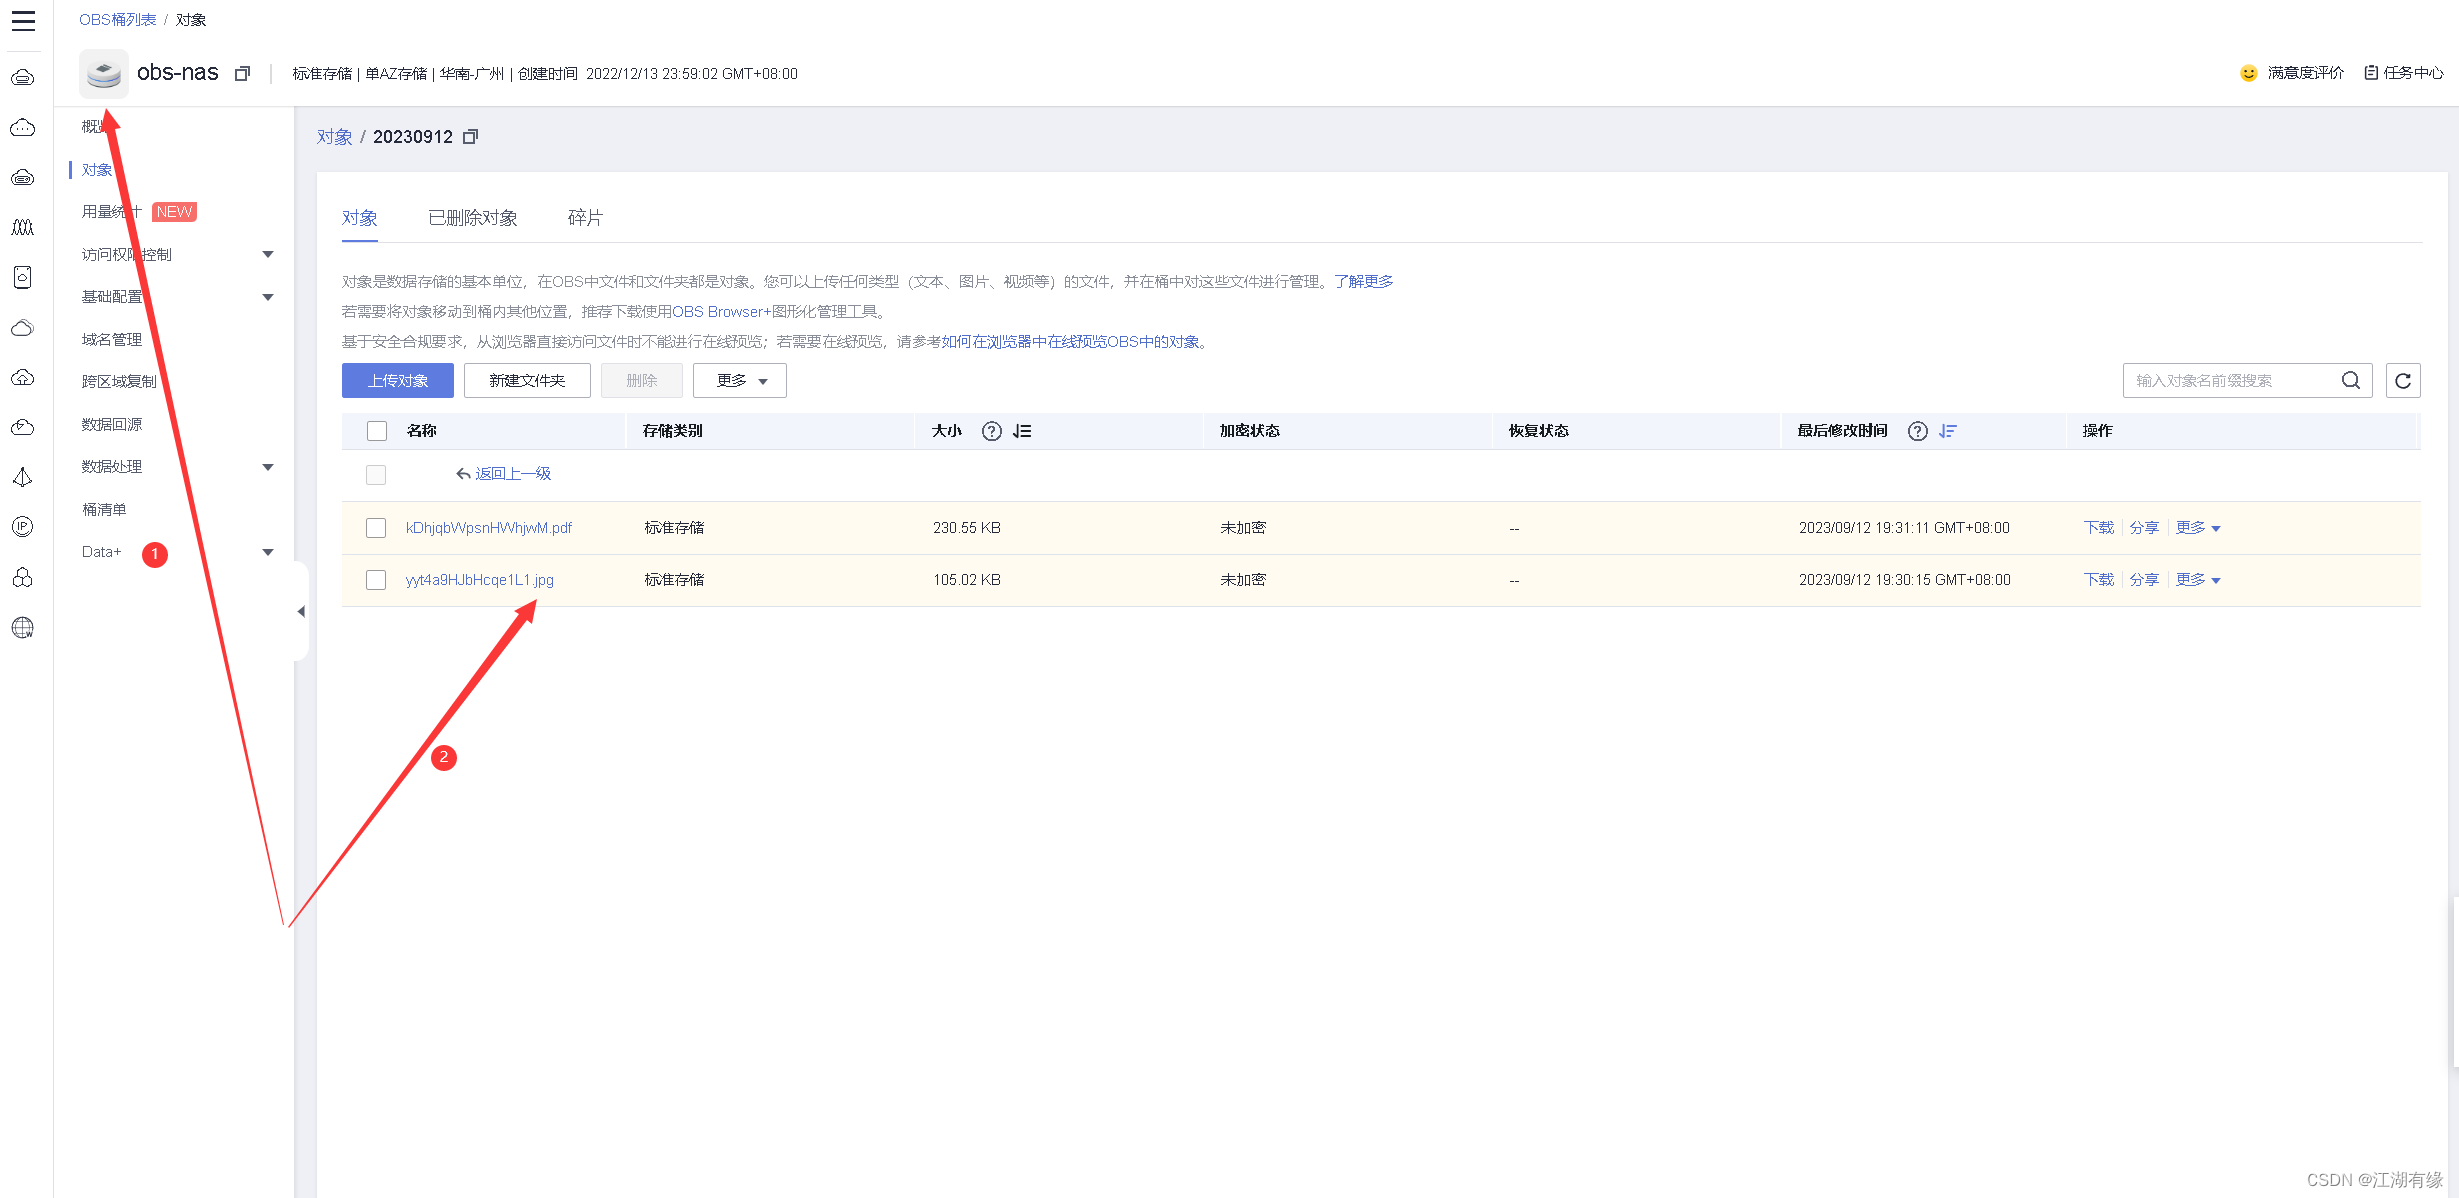Screen dimensions: 2459x1198
Task: Open 更多 actions for the jpg file
Action: [2198, 580]
